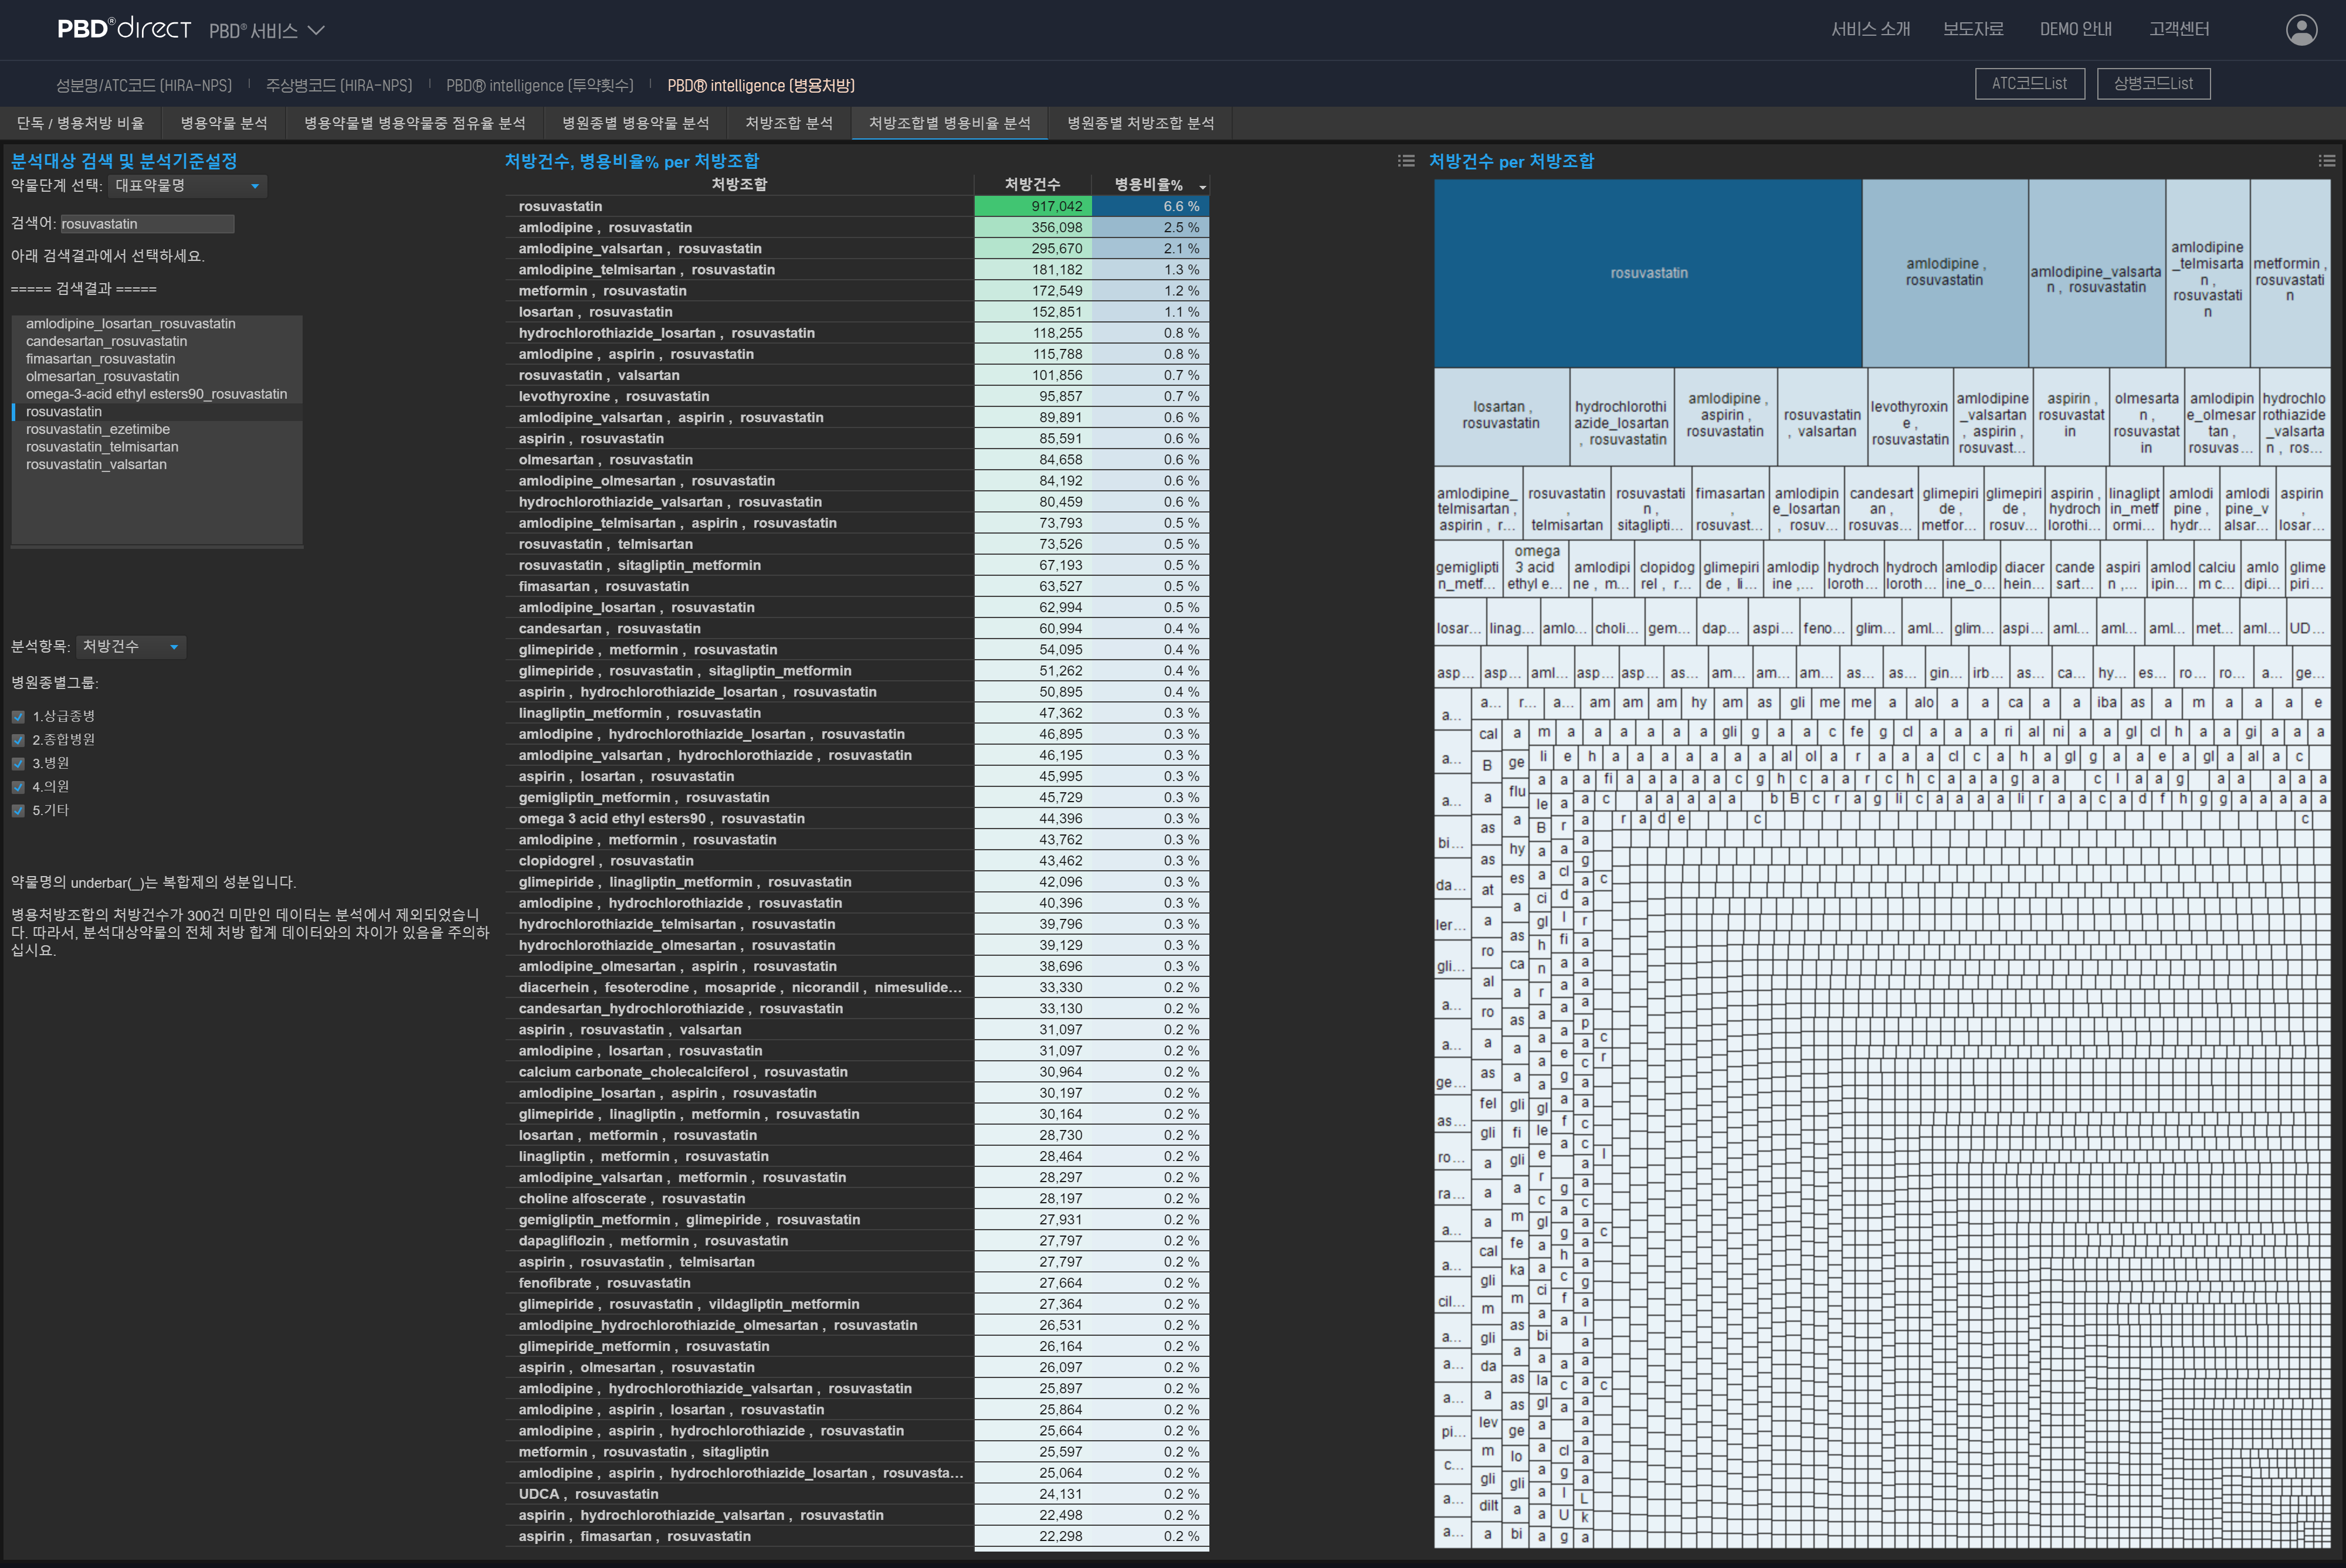Open 서비스 소개 menu

[1870, 29]
